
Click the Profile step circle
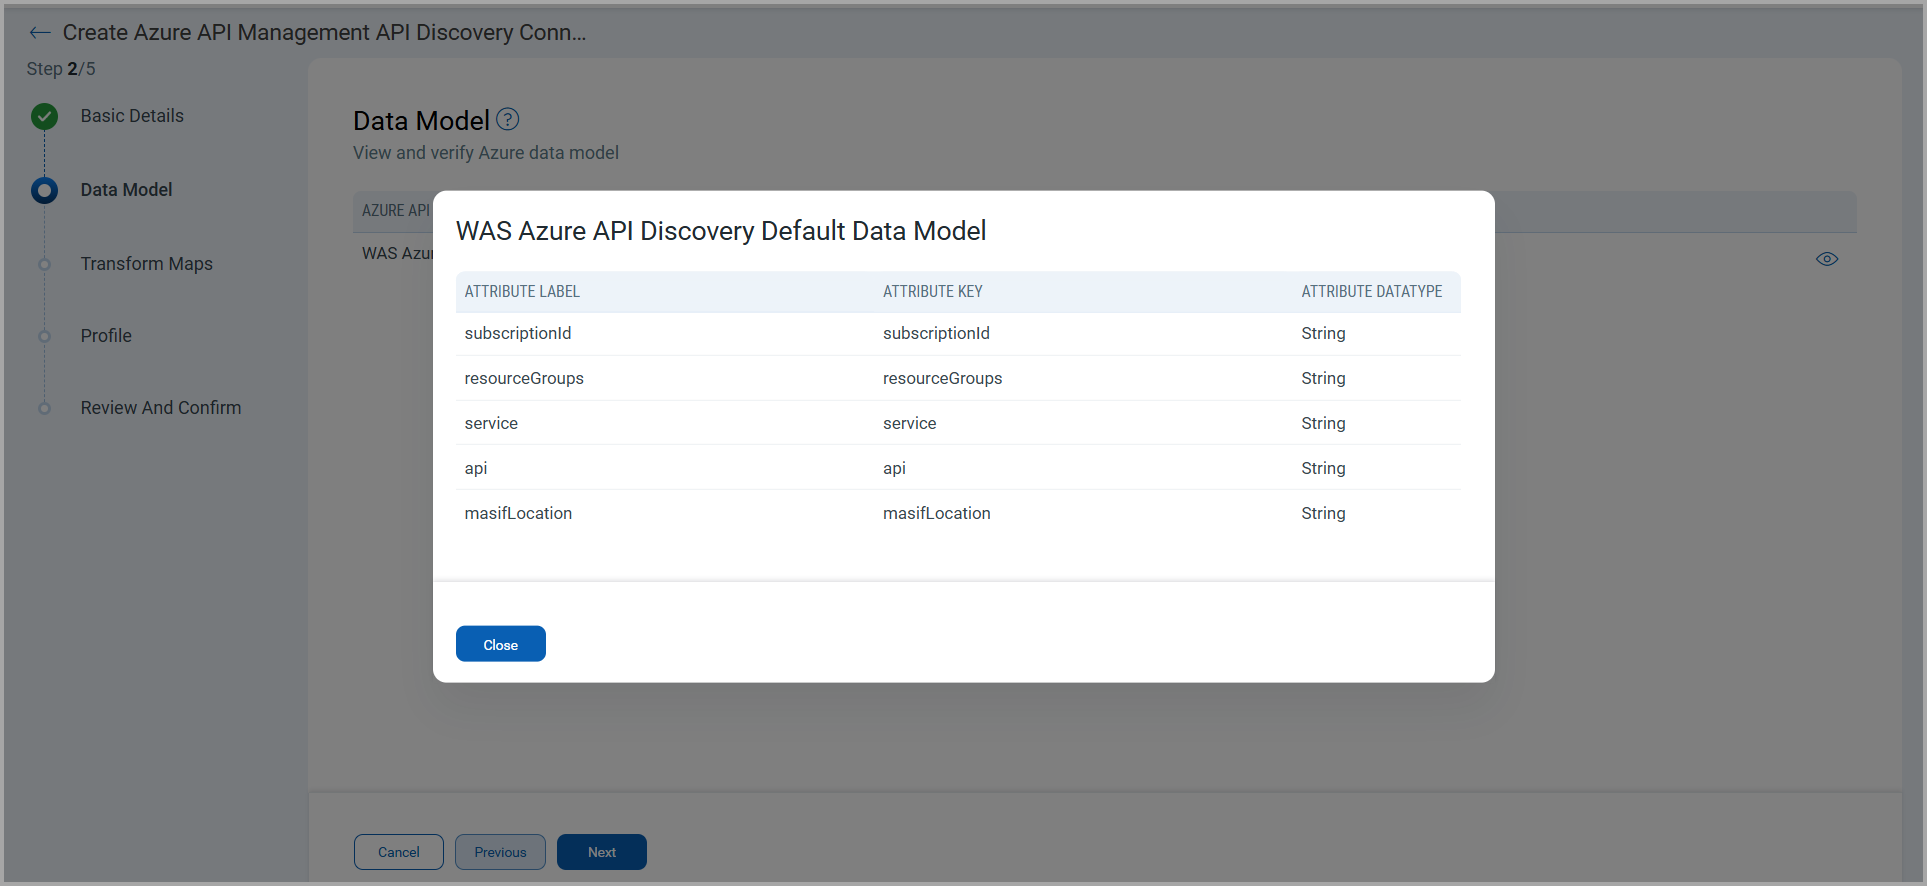click(x=44, y=337)
